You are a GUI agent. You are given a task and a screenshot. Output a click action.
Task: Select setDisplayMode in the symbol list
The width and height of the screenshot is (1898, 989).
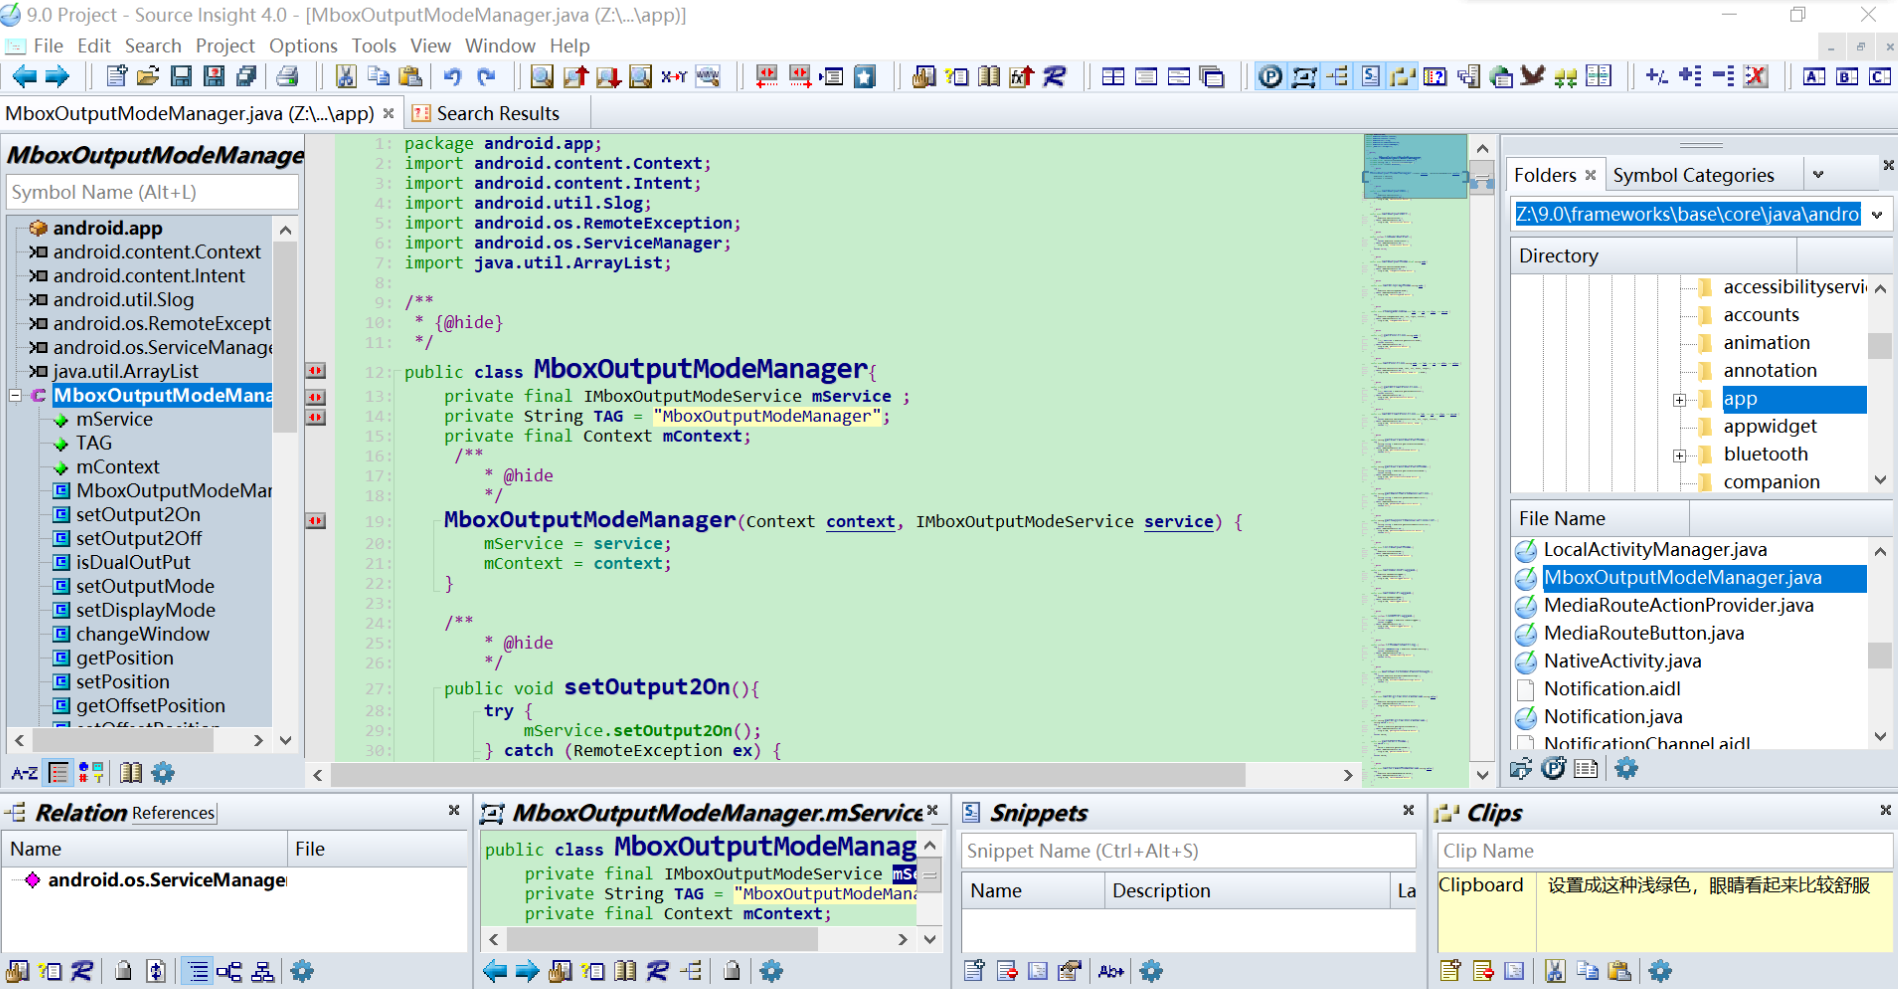click(146, 610)
